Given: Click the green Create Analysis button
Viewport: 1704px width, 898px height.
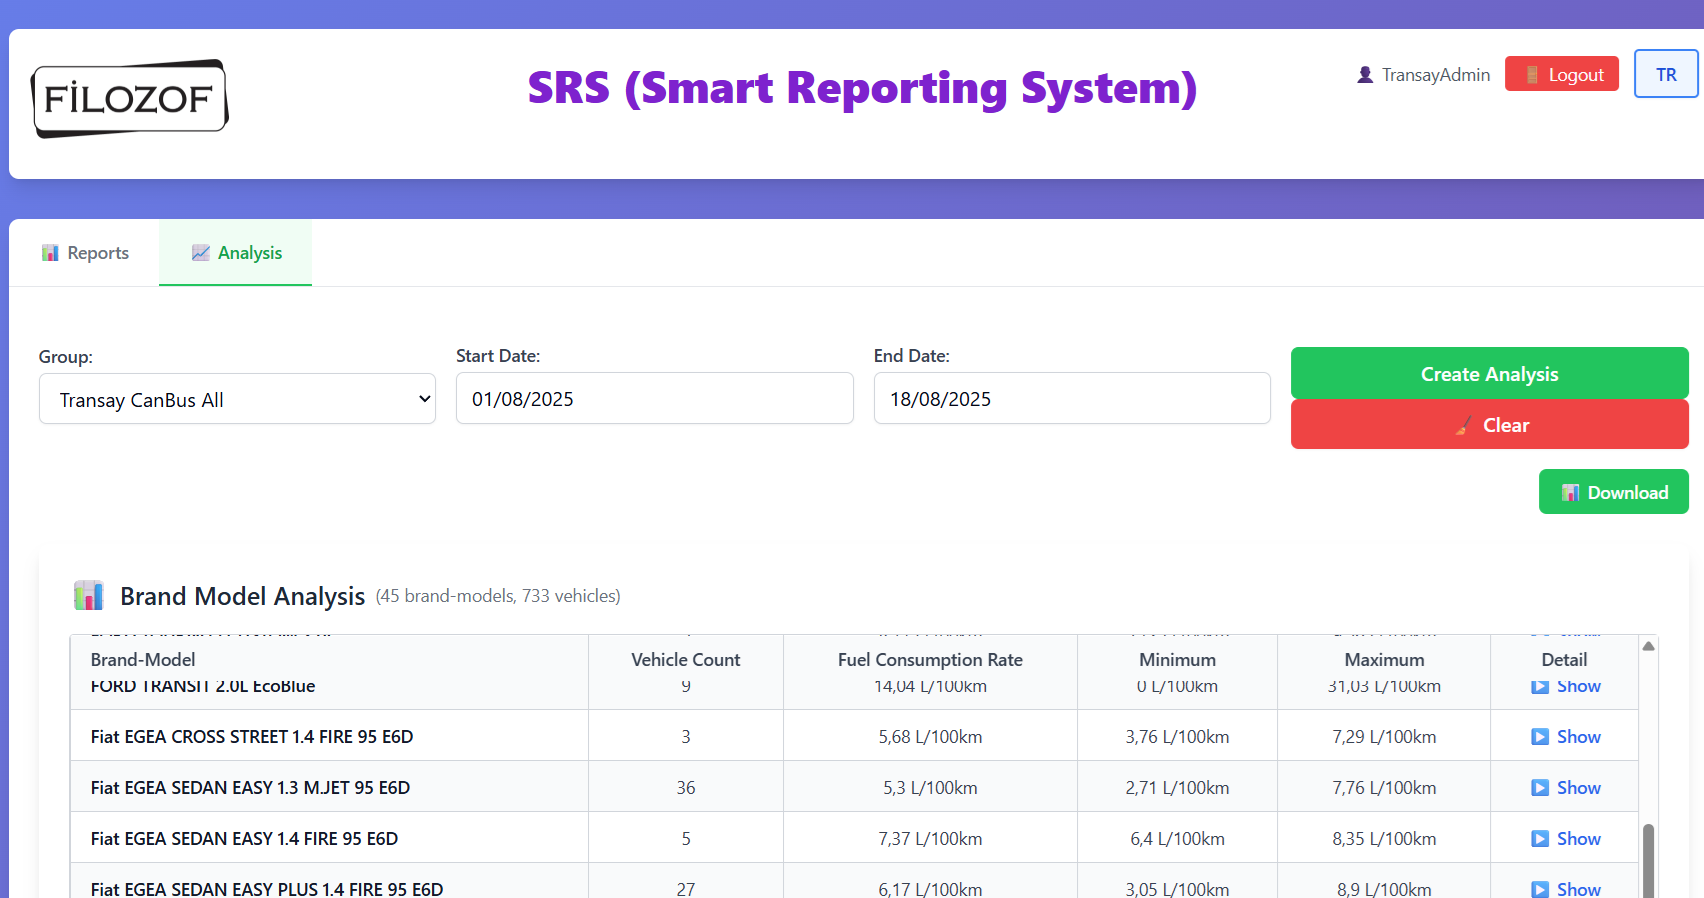Looking at the screenshot, I should (1489, 373).
